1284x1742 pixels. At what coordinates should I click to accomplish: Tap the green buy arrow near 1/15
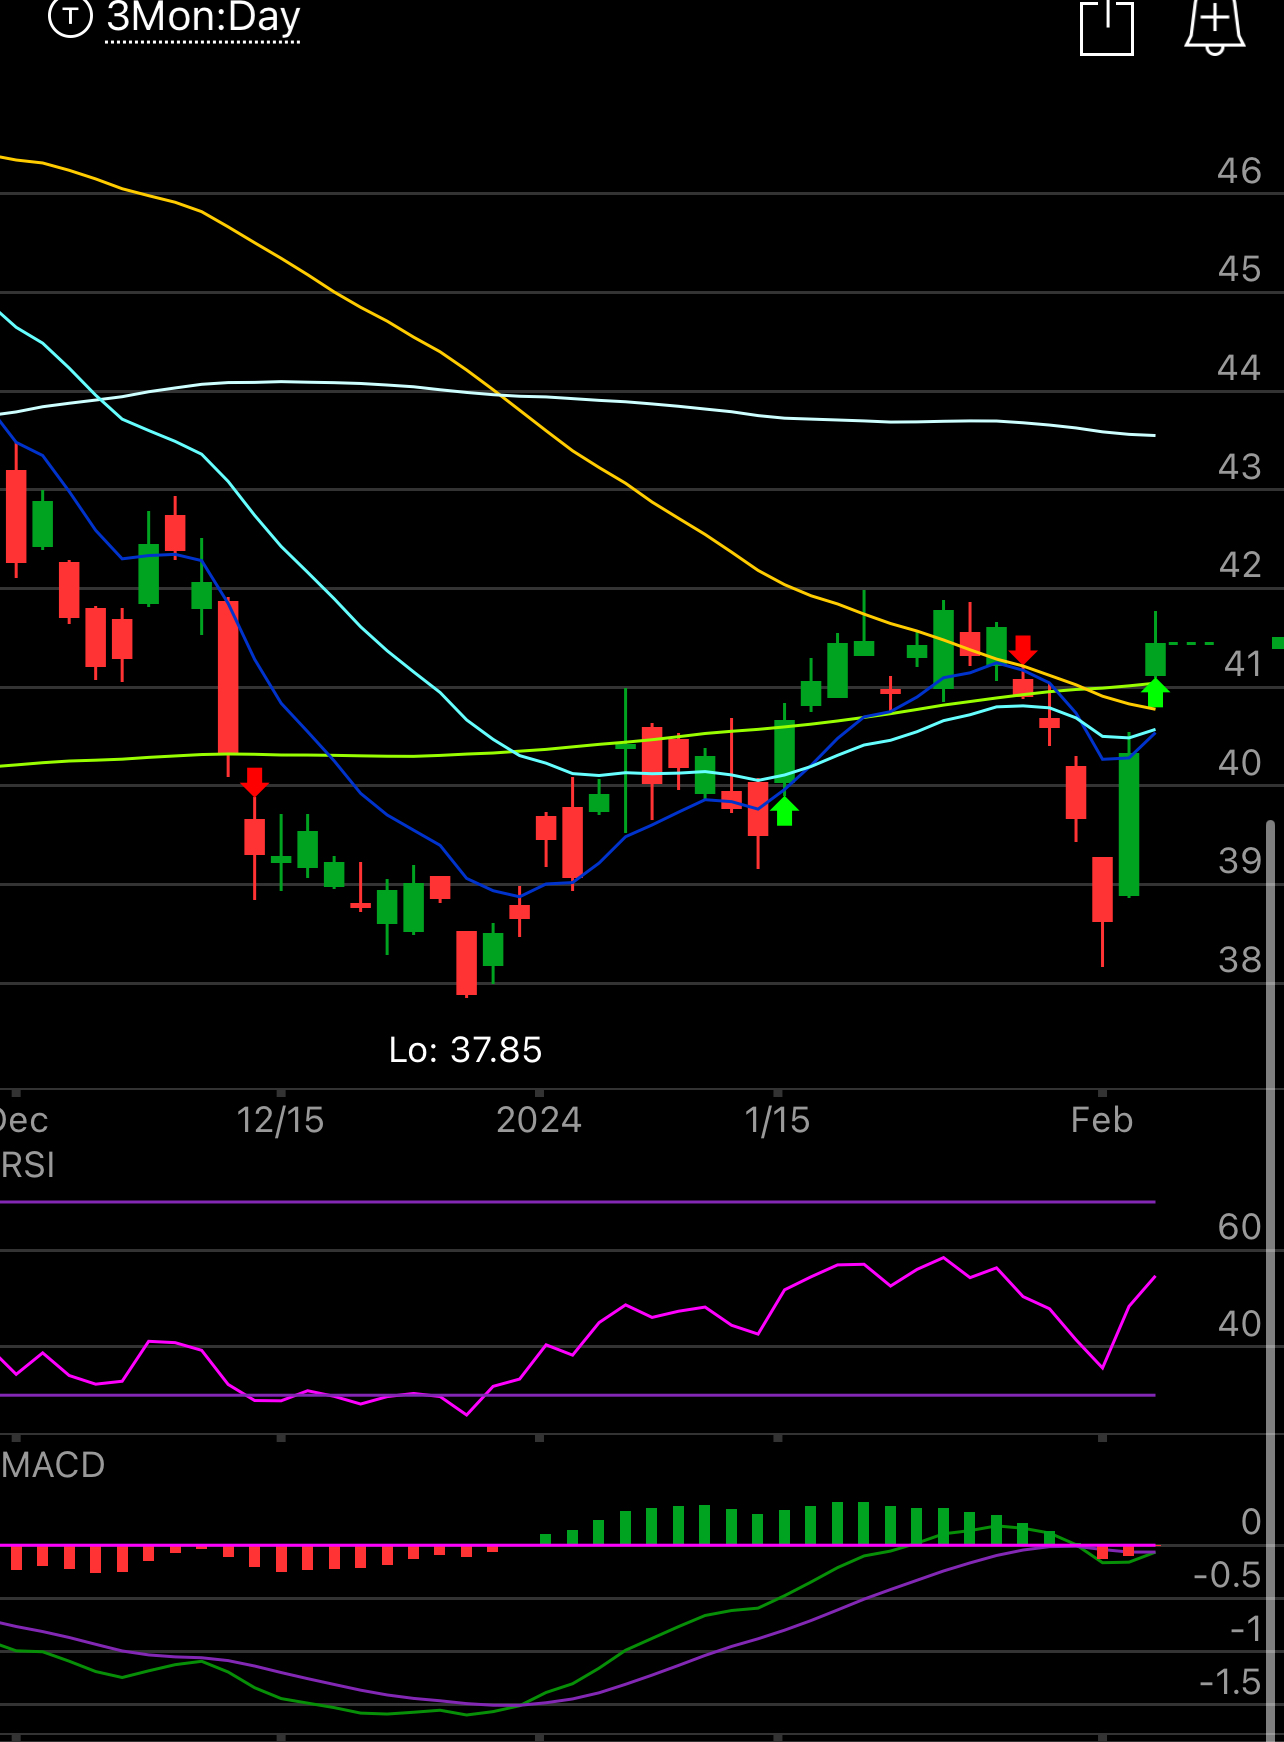(785, 811)
